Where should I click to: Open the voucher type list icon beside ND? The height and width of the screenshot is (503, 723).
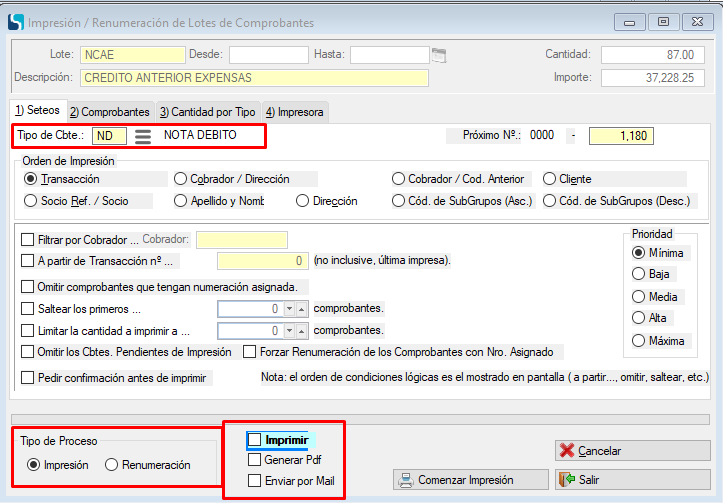pyautogui.click(x=143, y=136)
